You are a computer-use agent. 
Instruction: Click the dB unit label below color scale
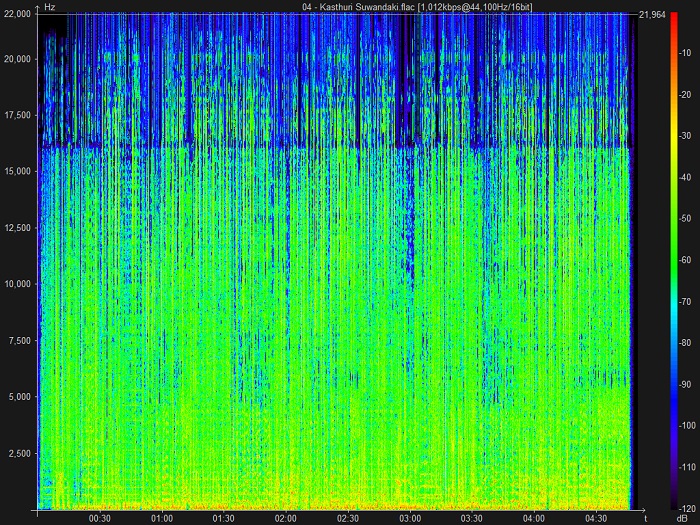click(682, 519)
